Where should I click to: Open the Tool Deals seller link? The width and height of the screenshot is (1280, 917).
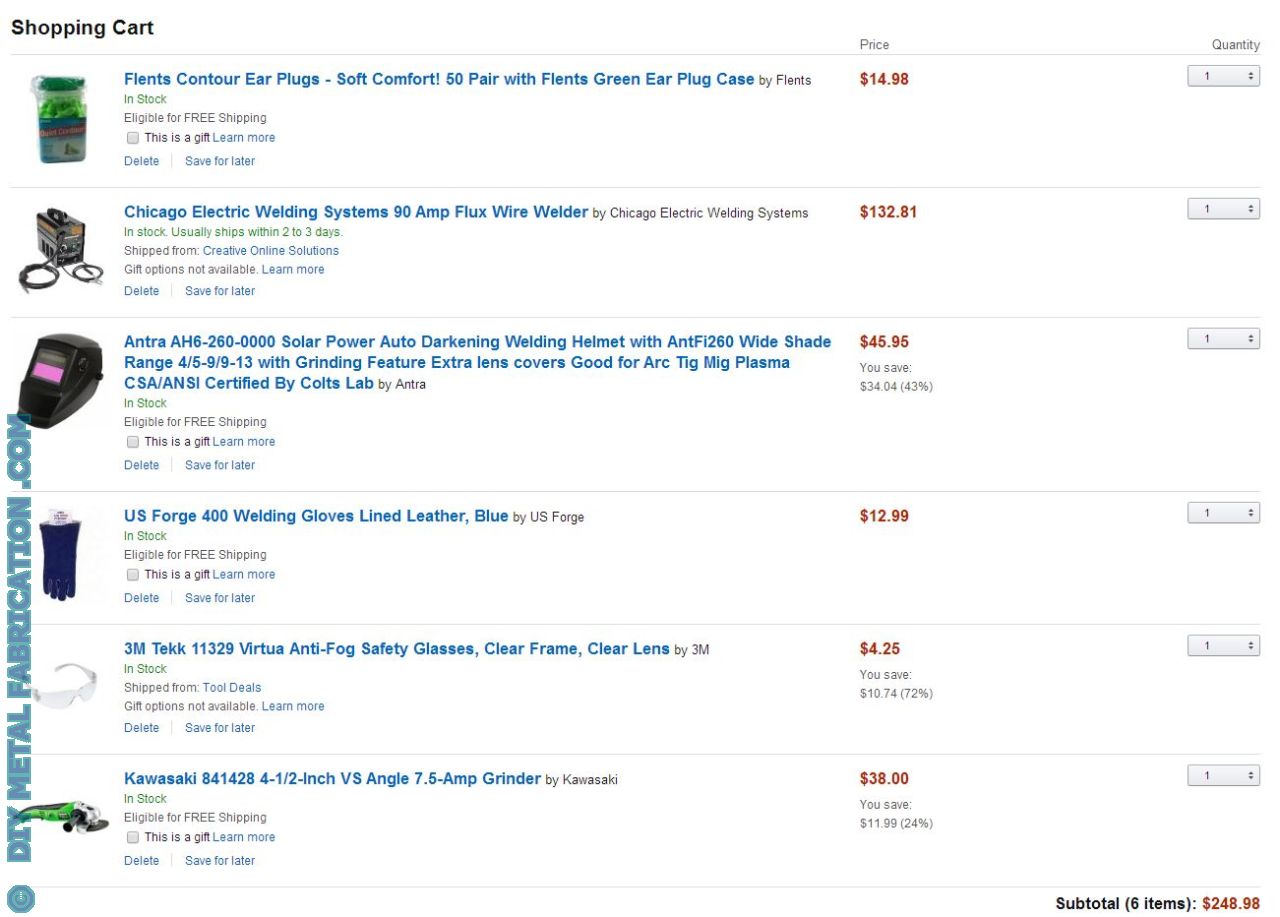tap(232, 688)
